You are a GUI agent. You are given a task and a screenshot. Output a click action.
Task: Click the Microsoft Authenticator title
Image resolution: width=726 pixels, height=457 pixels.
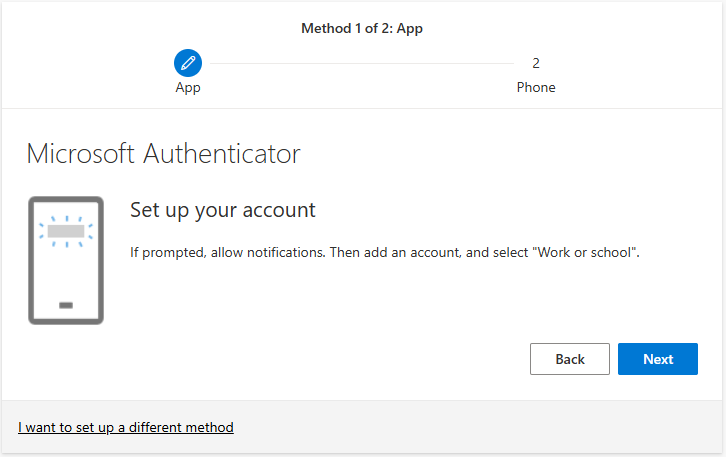pyautogui.click(x=163, y=154)
